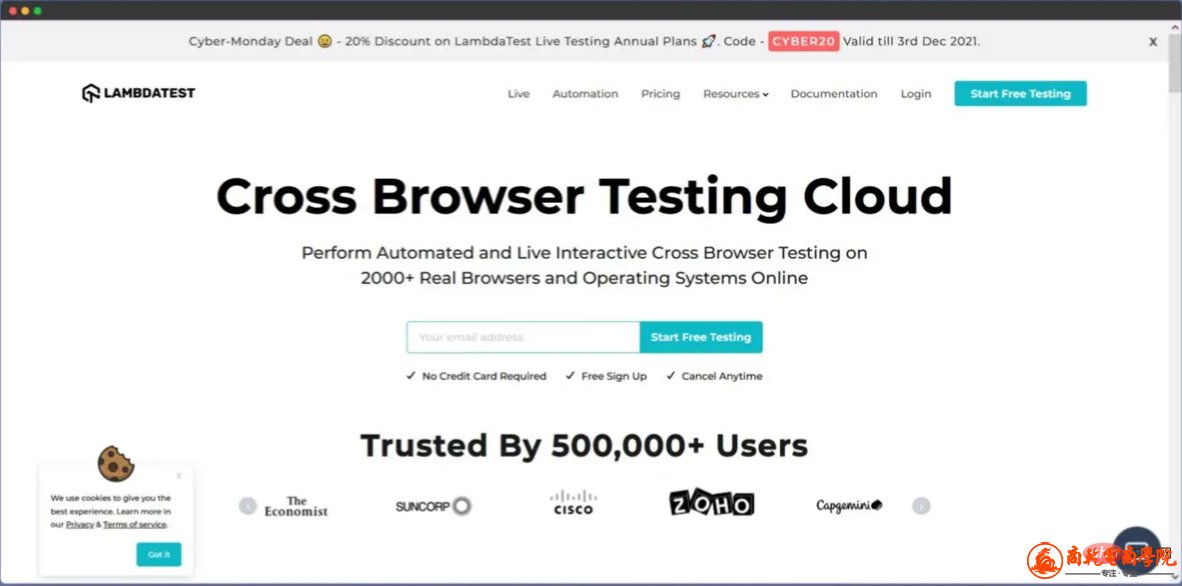Go to the Automation page
Screen dimensions: 1182x586
tap(585, 94)
